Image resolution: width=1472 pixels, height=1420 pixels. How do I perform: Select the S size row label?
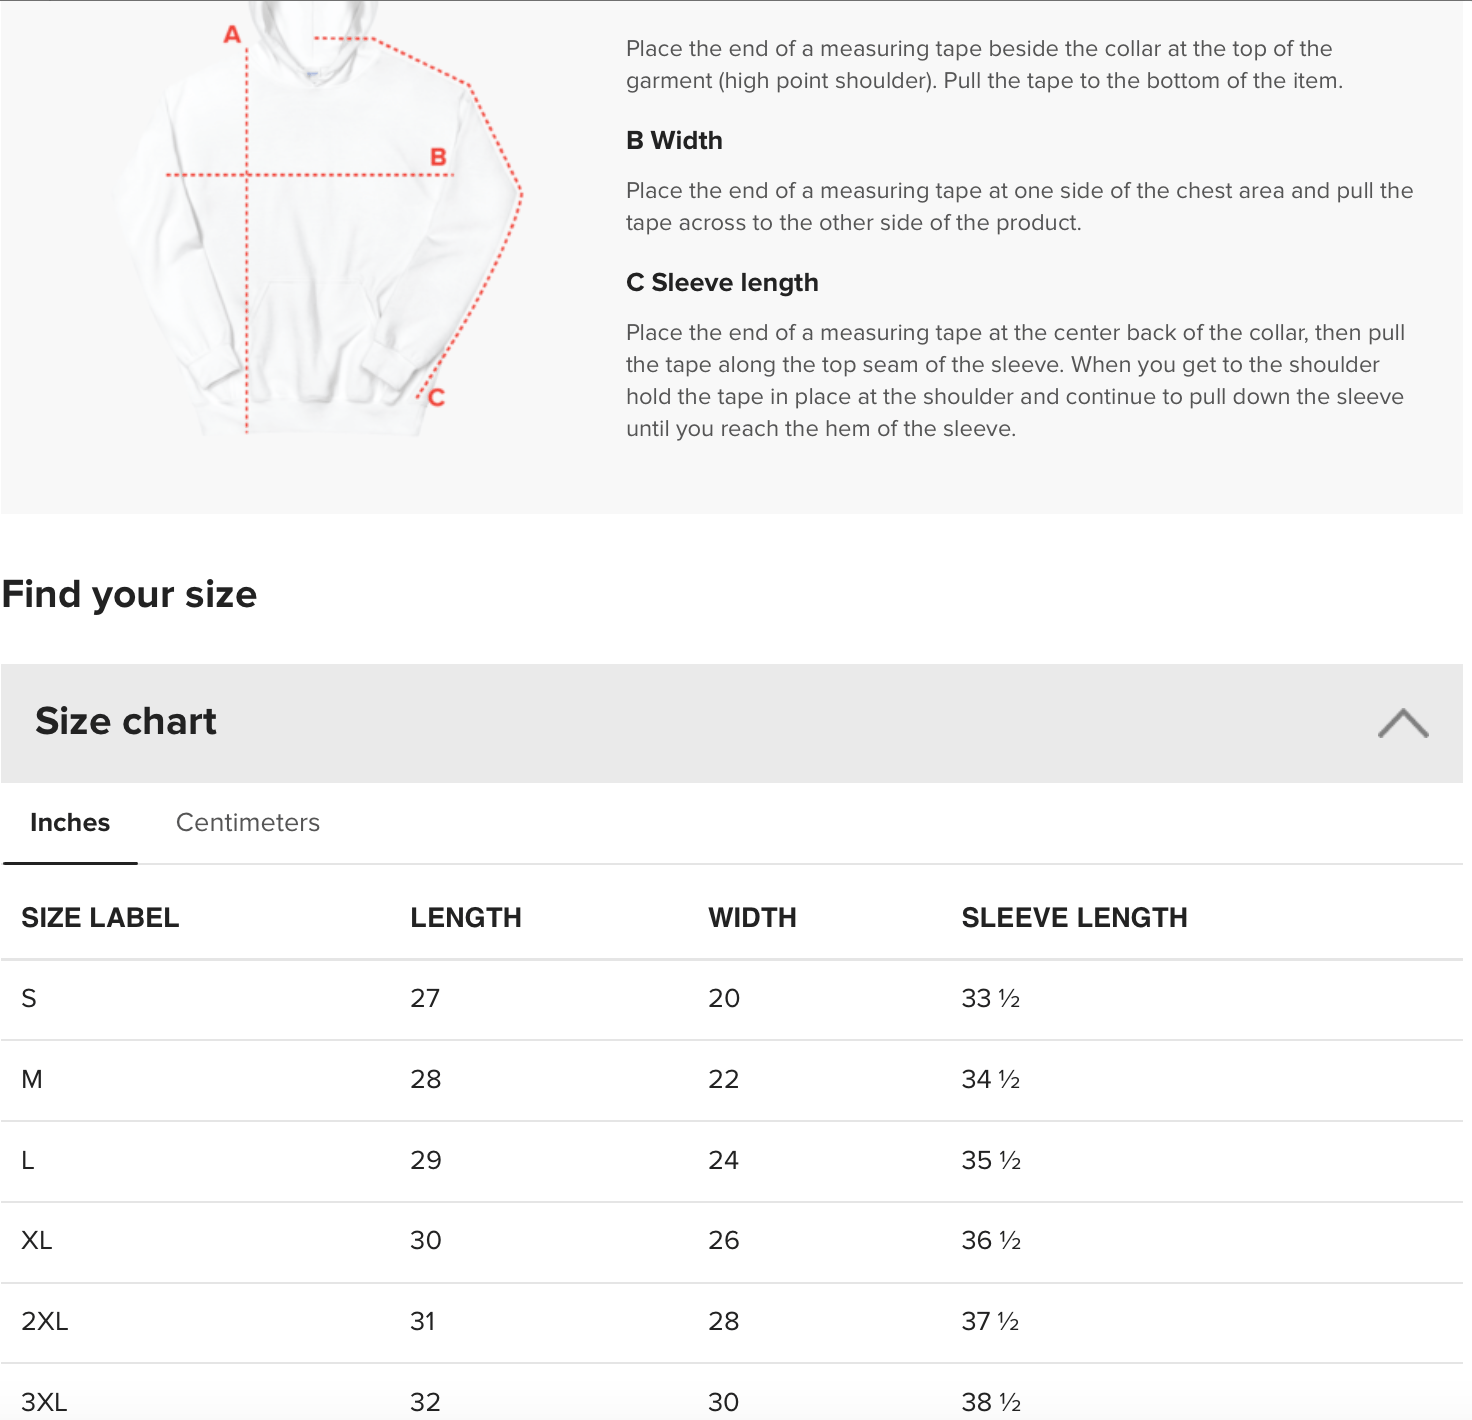pos(29,998)
